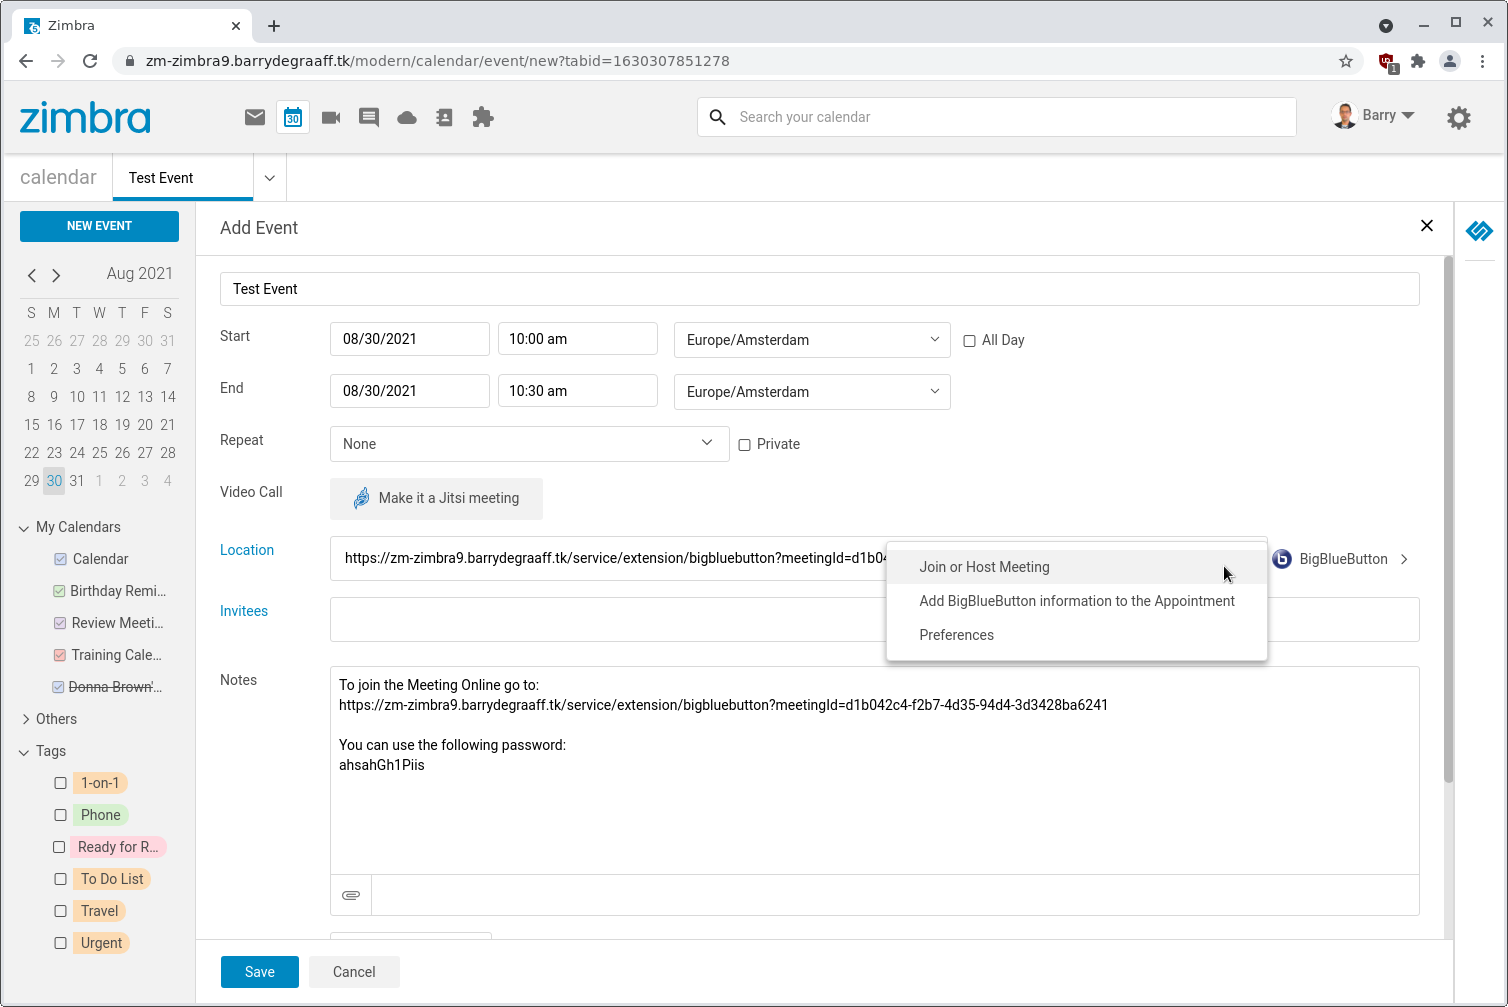Toggle the Training Calendar checkbox
This screenshot has width=1508, height=1007.
pos(60,655)
